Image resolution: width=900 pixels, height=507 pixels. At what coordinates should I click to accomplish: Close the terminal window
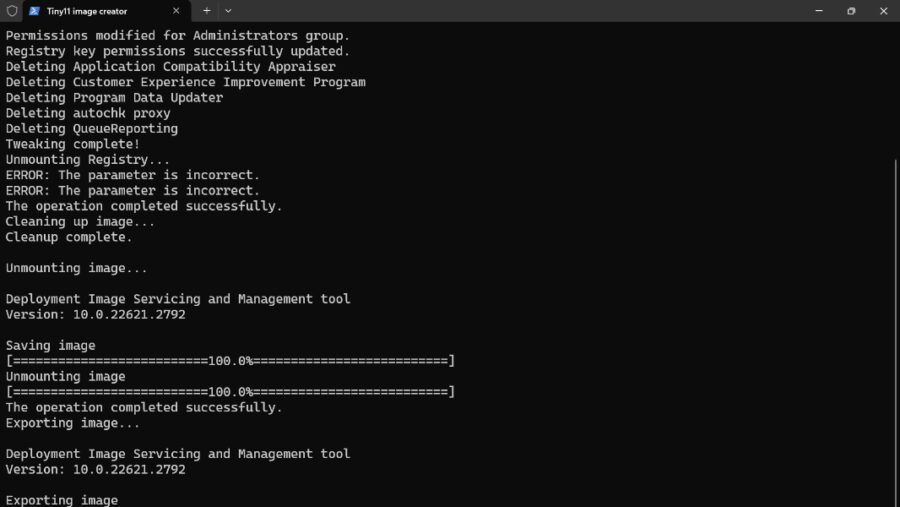[884, 11]
